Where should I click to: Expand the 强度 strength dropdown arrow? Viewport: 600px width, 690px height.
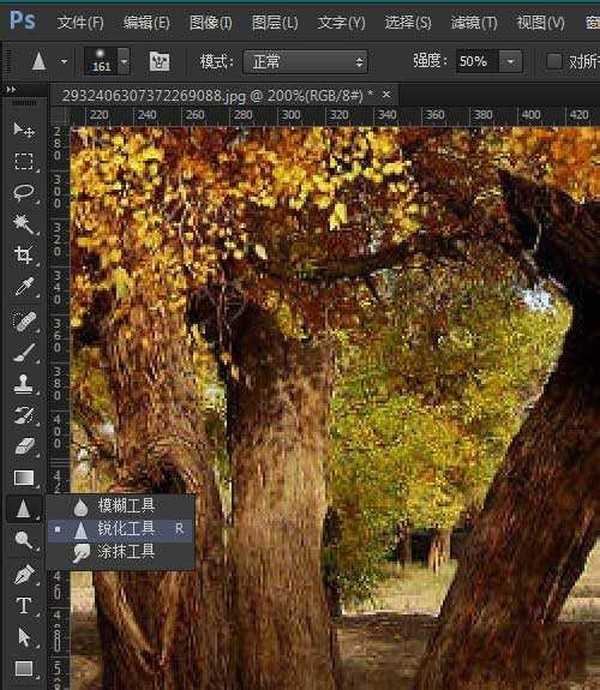[511, 62]
